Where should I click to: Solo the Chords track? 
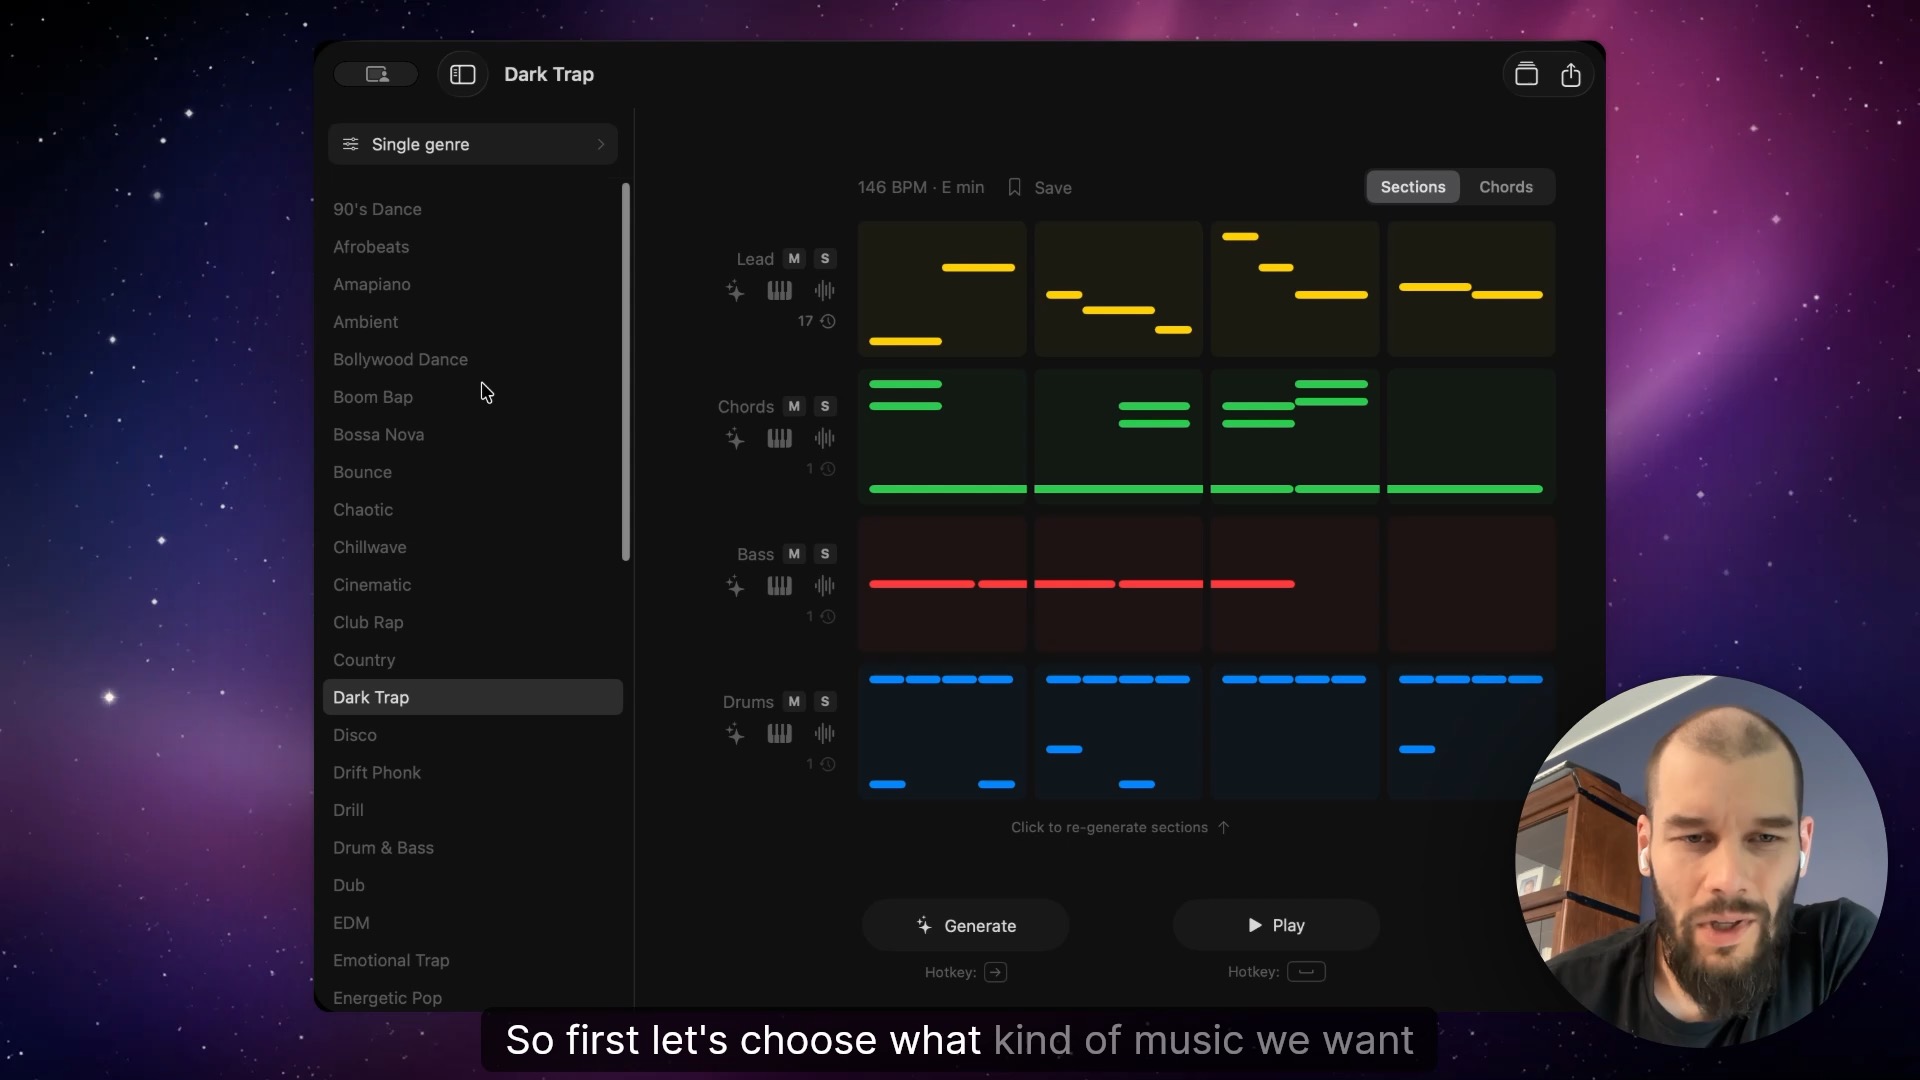click(x=825, y=407)
